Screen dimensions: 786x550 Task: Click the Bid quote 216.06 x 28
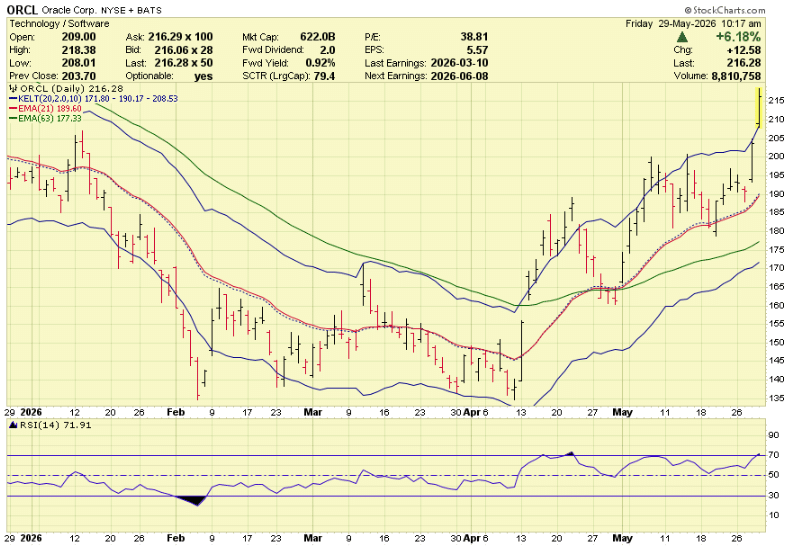pos(183,50)
